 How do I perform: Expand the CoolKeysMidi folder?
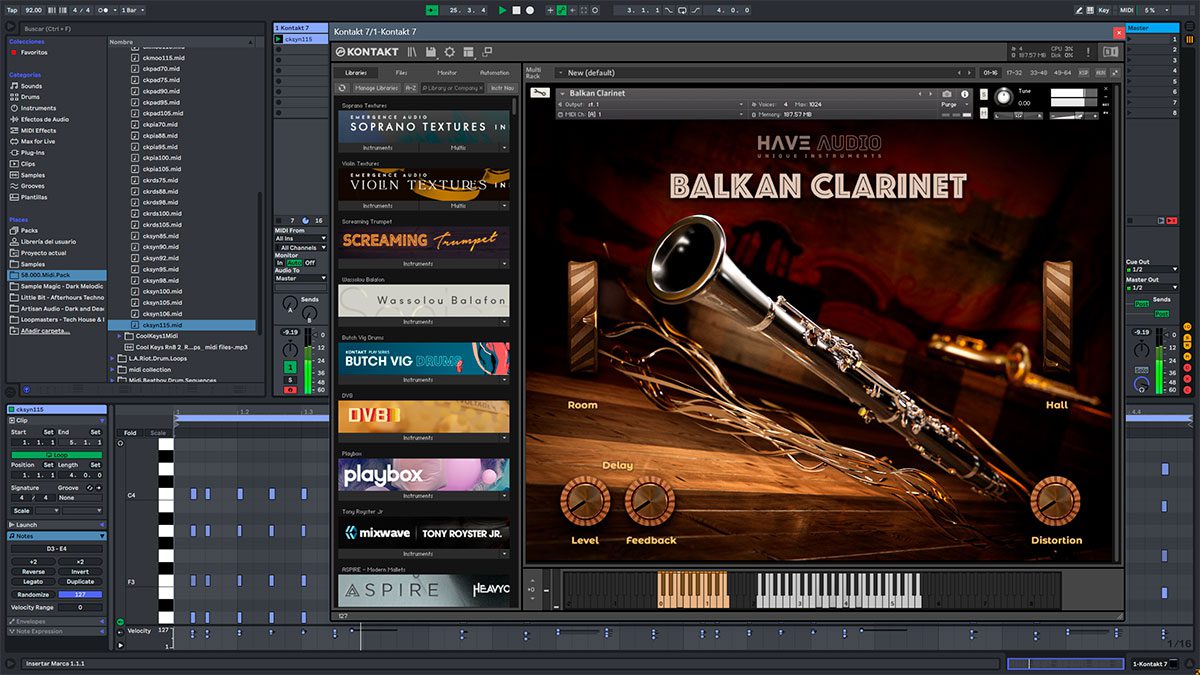click(x=121, y=336)
